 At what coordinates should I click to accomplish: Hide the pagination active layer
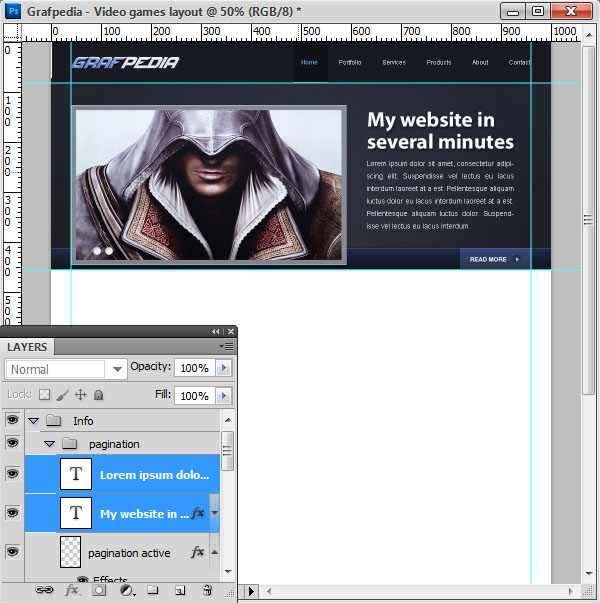pos(12,552)
